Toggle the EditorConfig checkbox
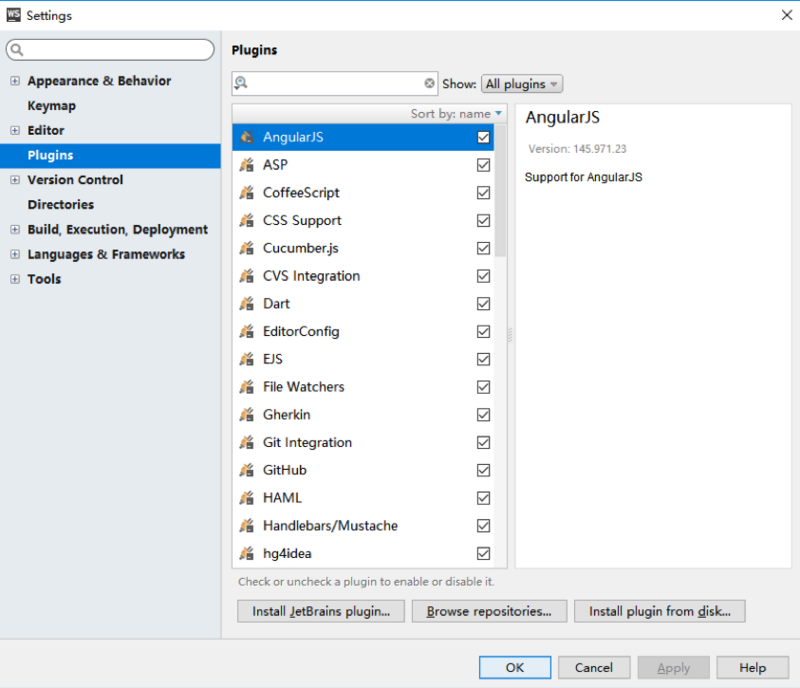This screenshot has height=688, width=800. pos(483,331)
